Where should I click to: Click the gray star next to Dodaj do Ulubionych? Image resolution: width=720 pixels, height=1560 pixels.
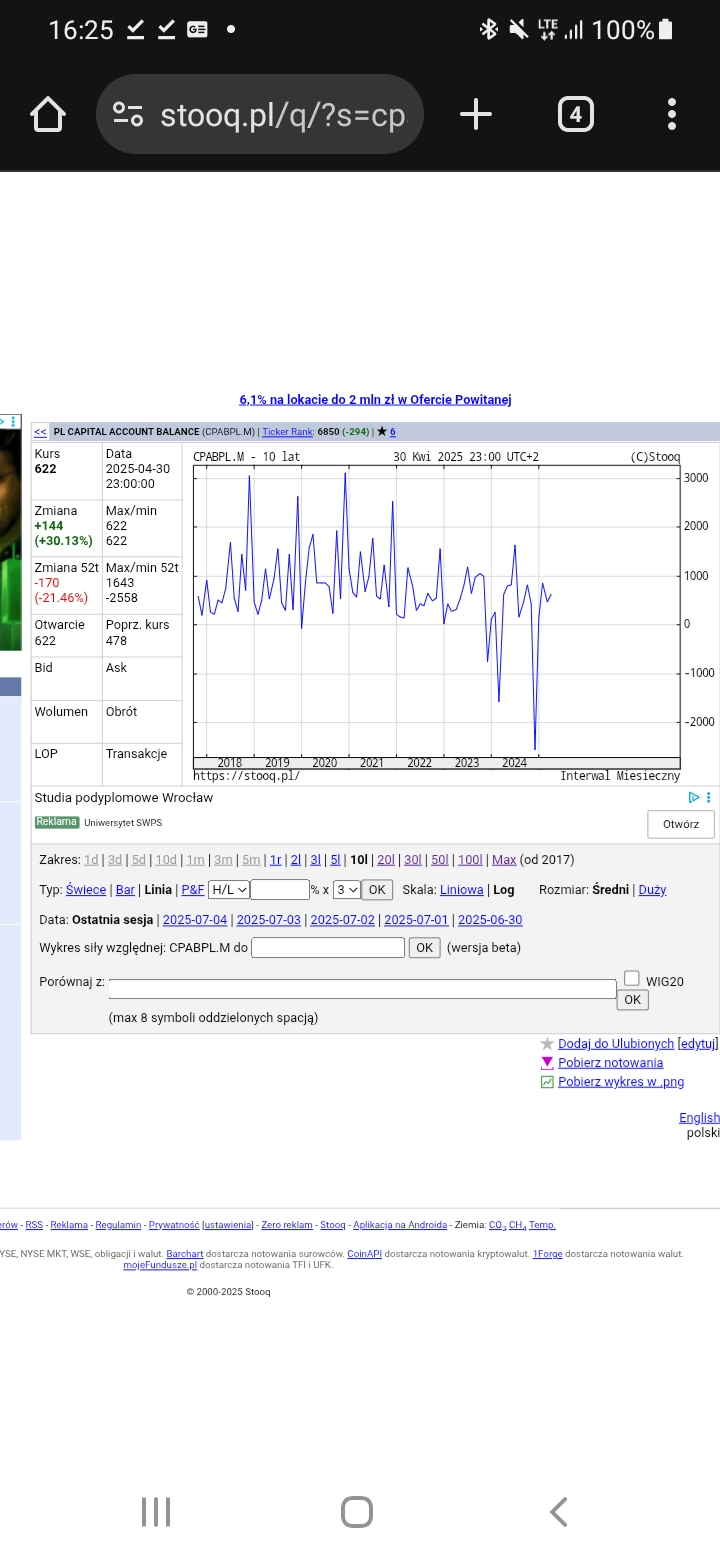point(547,1044)
